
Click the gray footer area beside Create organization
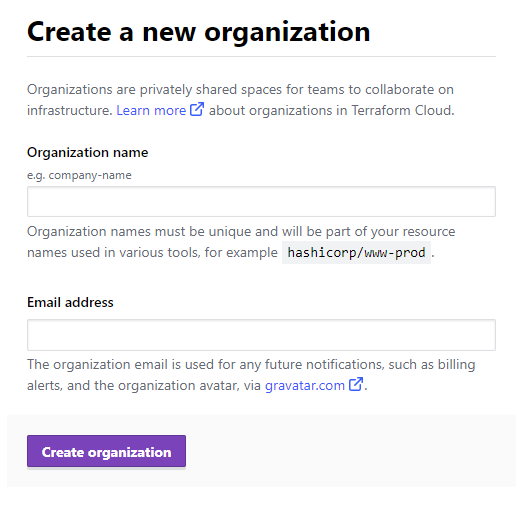(x=349, y=451)
